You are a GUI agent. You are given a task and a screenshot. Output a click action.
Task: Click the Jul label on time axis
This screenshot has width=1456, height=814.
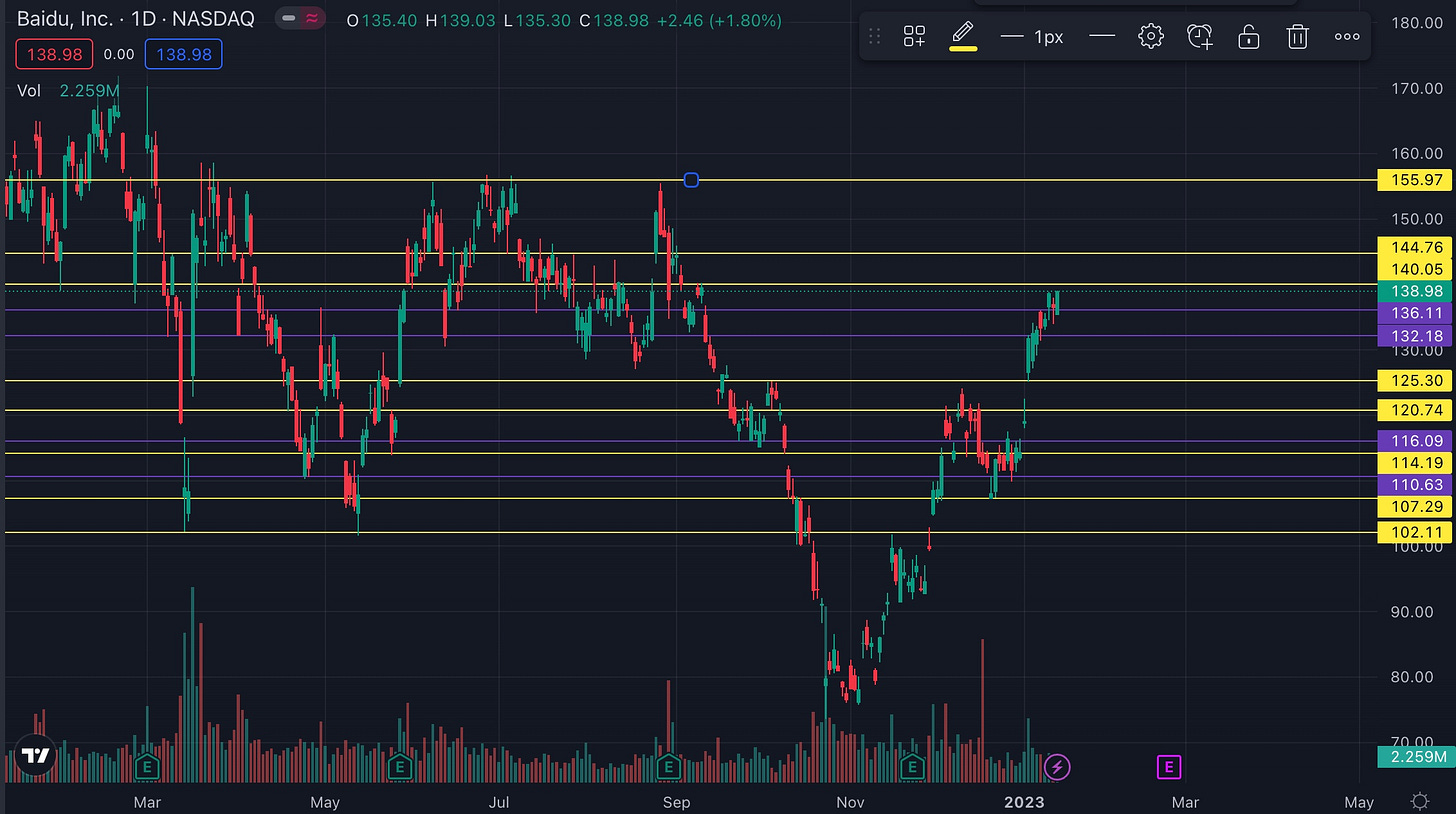500,802
